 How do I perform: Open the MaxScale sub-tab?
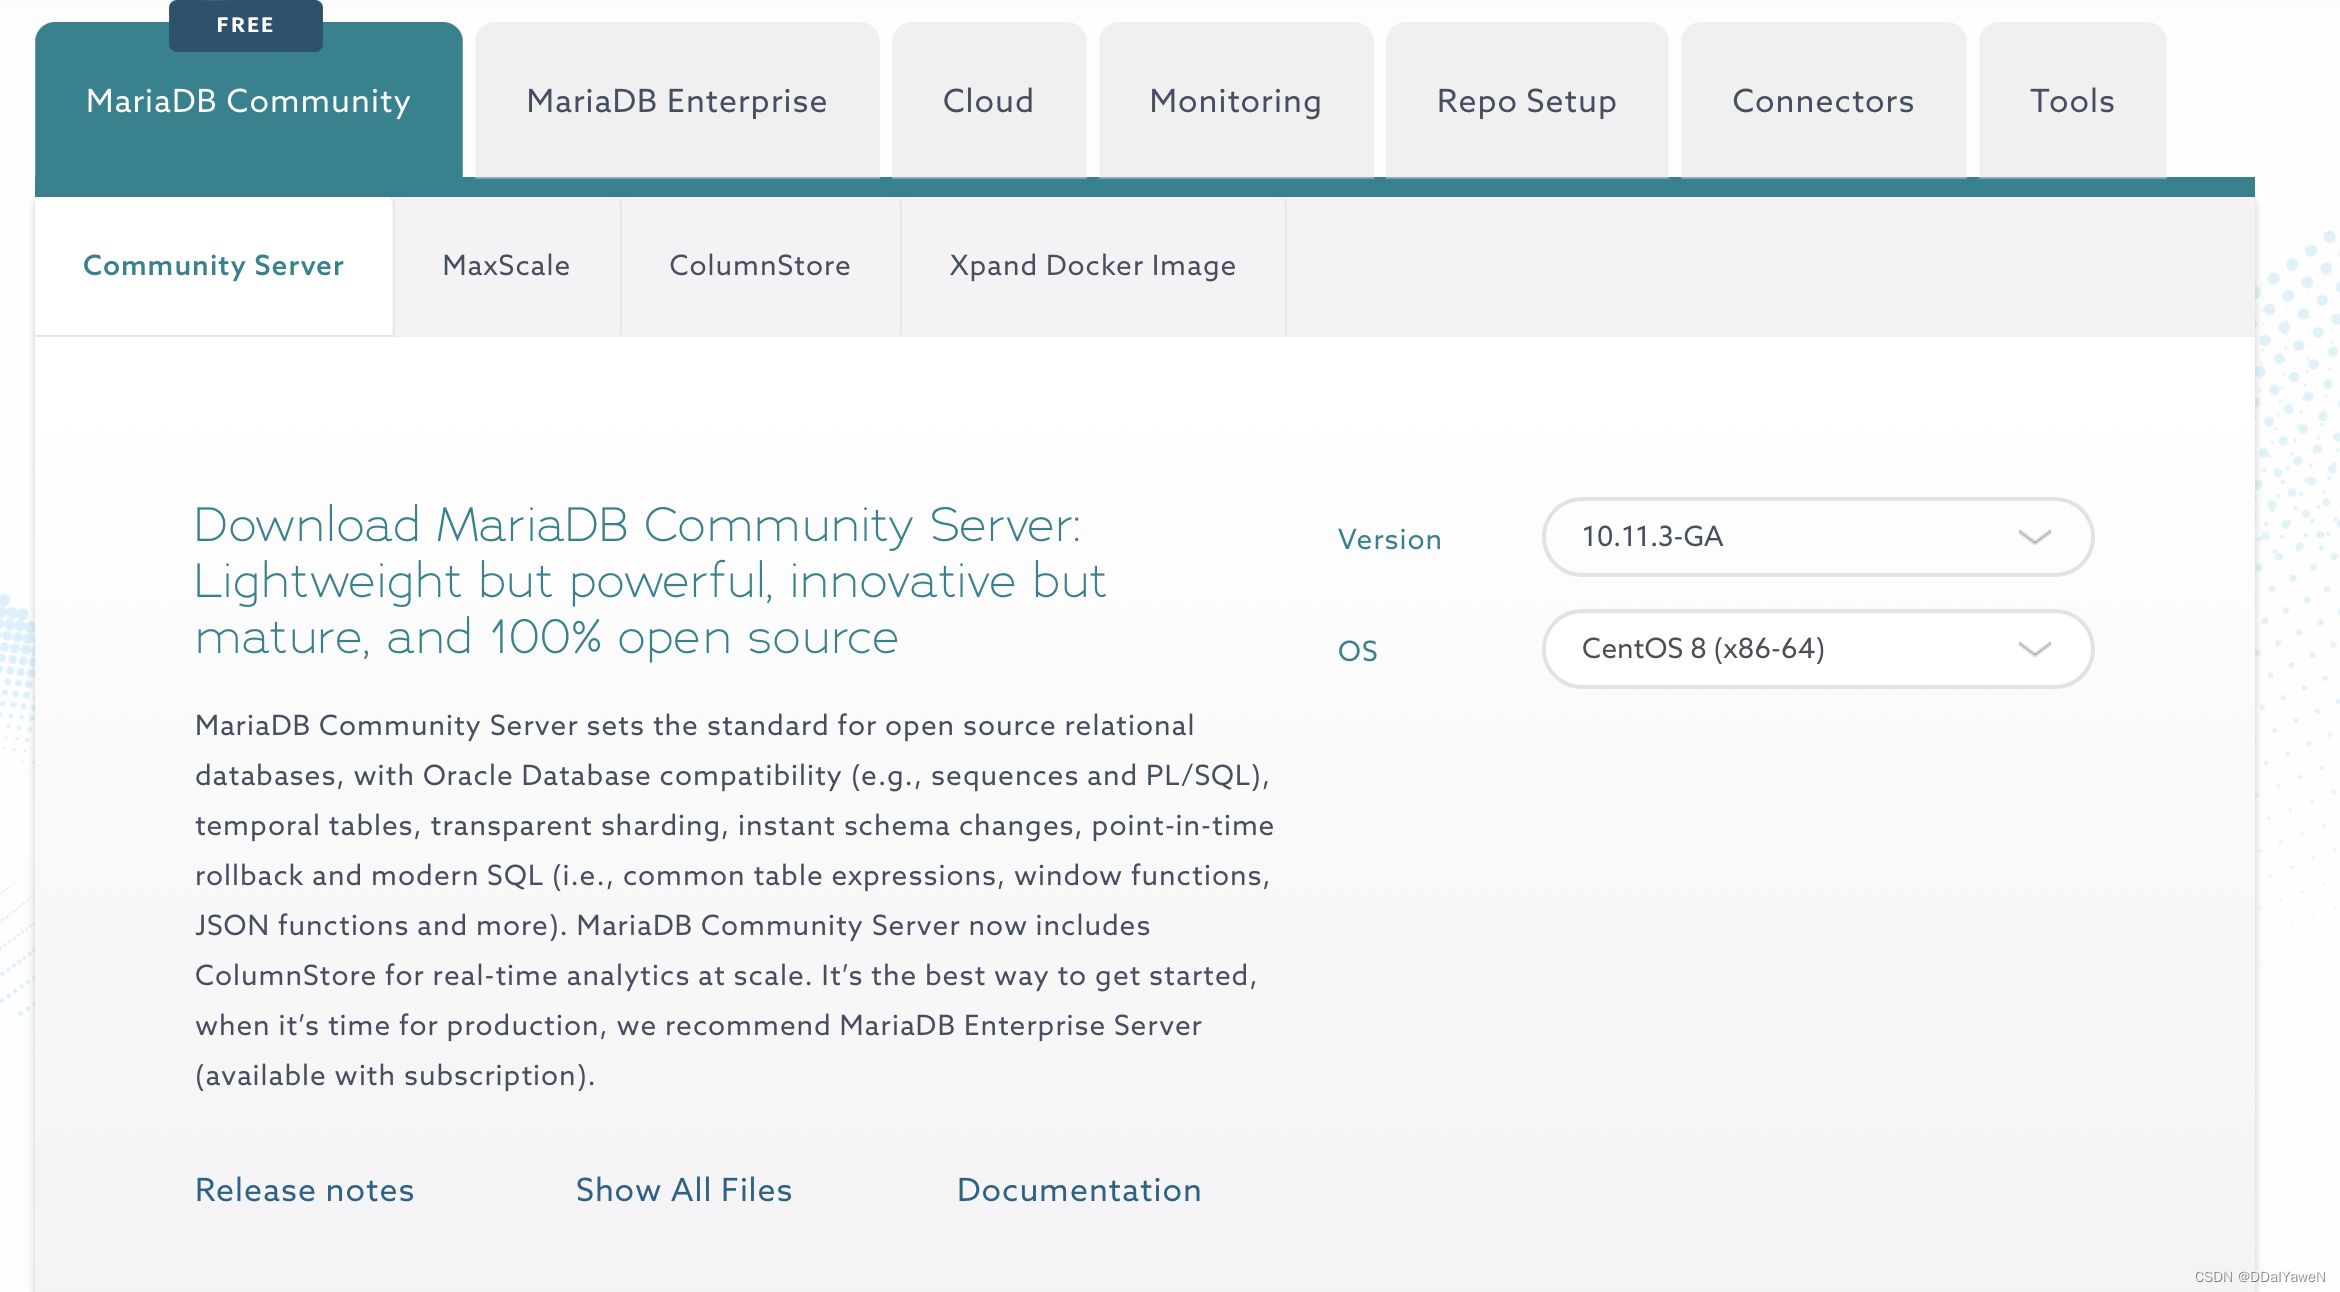[506, 266]
